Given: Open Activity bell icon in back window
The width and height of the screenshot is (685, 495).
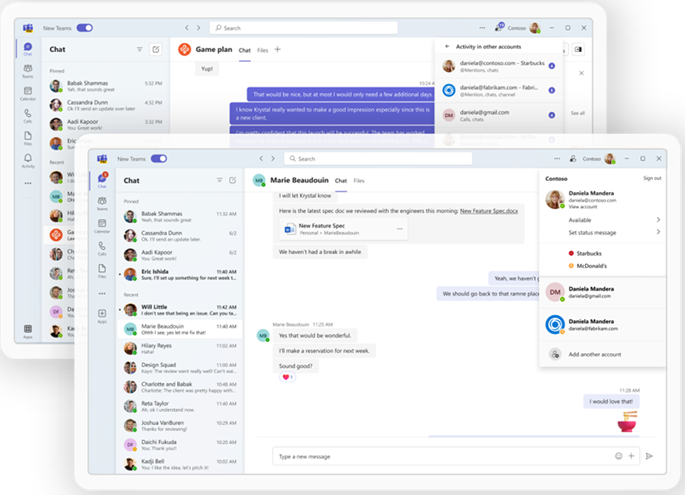Looking at the screenshot, I should tap(28, 160).
